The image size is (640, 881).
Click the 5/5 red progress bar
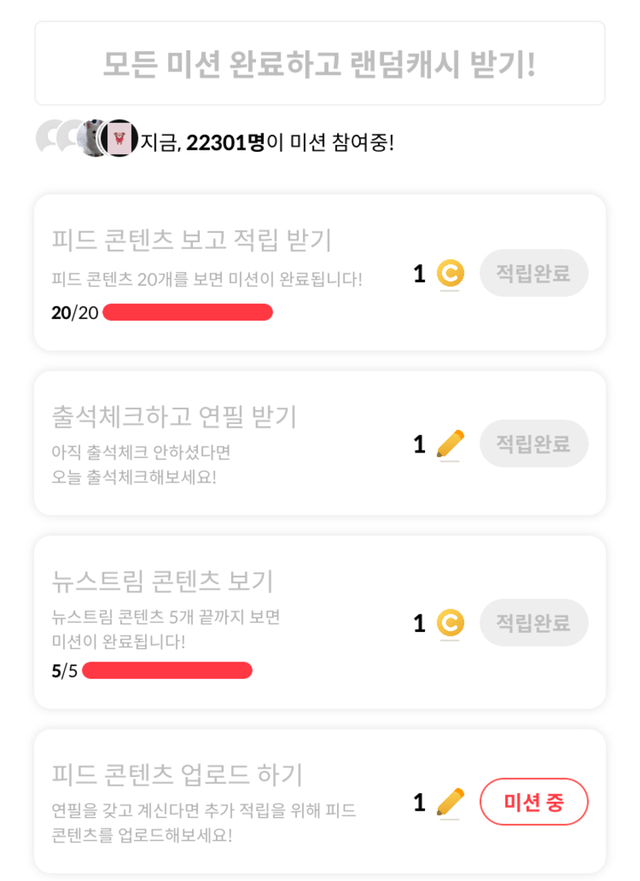(167, 670)
